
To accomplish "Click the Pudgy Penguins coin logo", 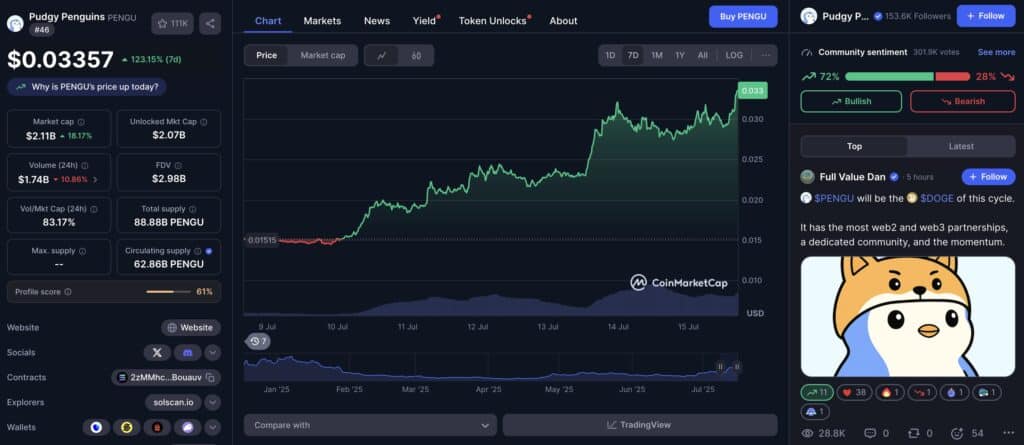I will (x=15, y=24).
